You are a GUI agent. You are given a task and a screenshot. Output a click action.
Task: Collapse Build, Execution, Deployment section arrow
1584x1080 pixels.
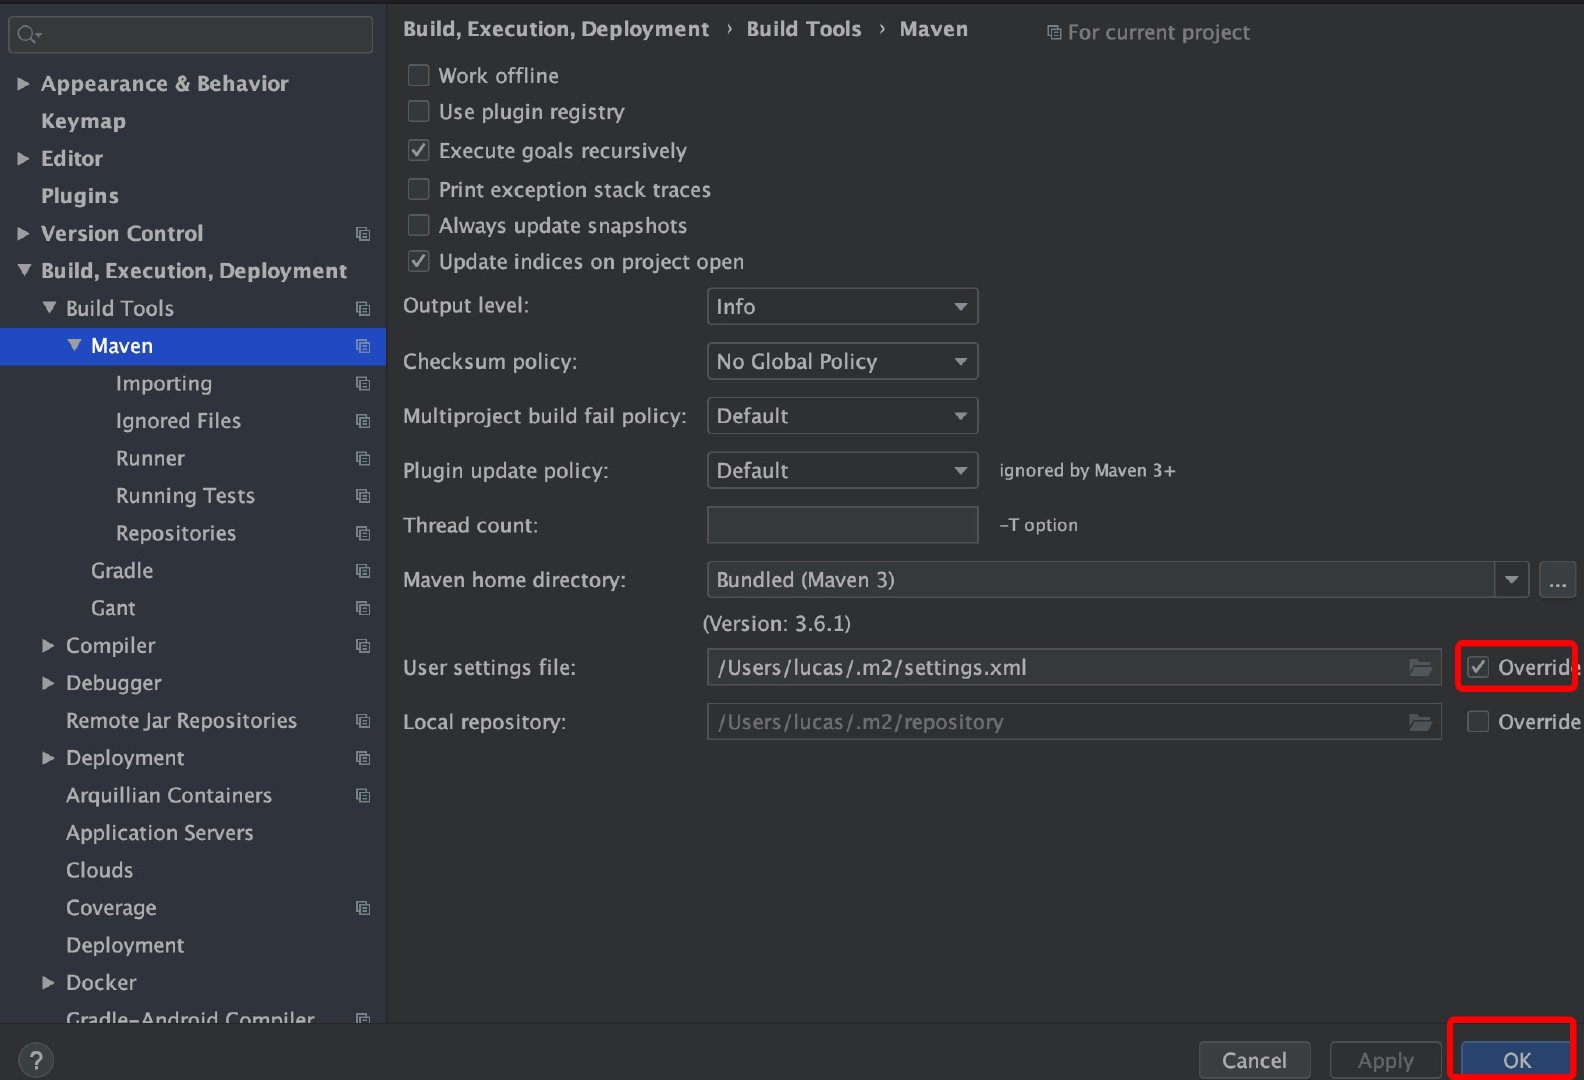click(x=24, y=270)
